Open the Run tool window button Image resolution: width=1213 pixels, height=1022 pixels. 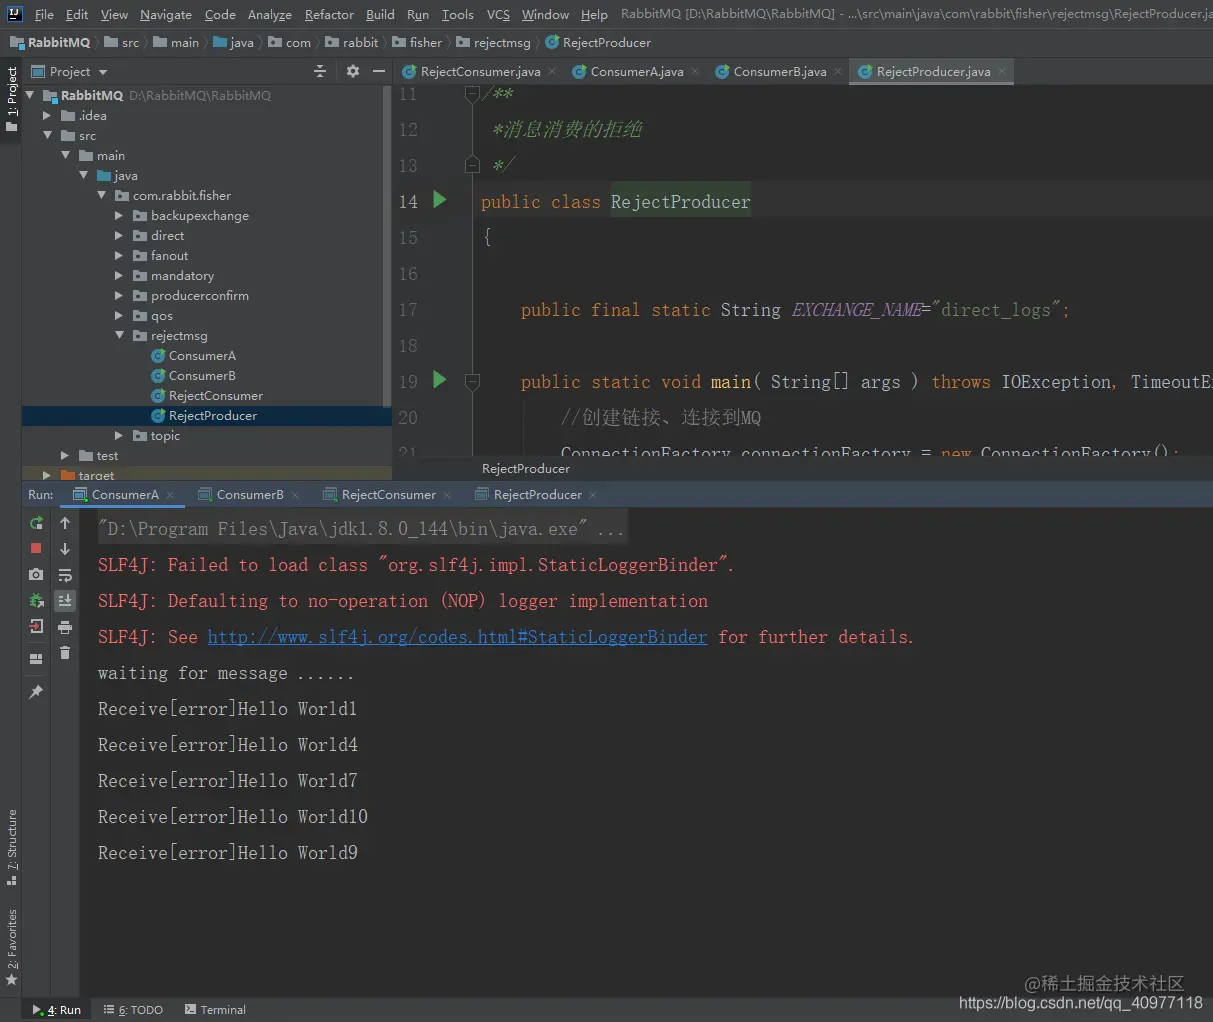coord(56,1009)
